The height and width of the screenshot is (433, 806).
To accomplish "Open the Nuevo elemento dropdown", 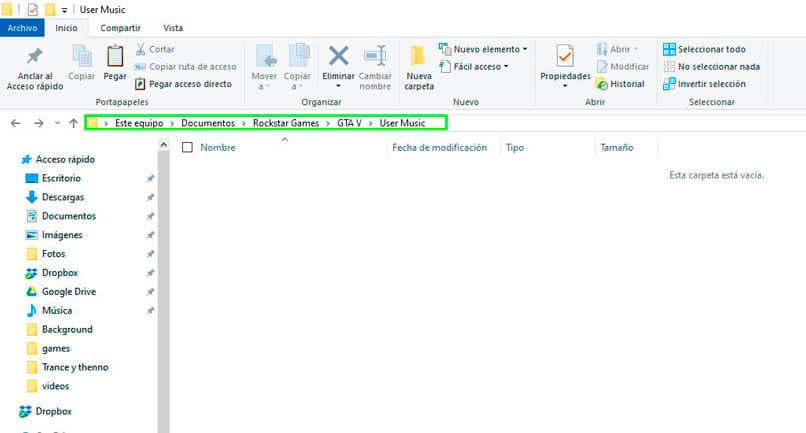I will coord(483,49).
